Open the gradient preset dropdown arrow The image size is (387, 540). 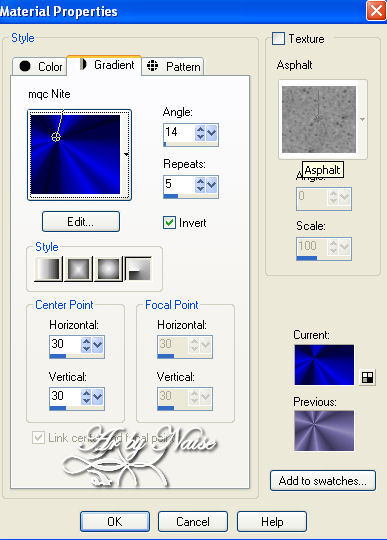pyautogui.click(x=126, y=154)
